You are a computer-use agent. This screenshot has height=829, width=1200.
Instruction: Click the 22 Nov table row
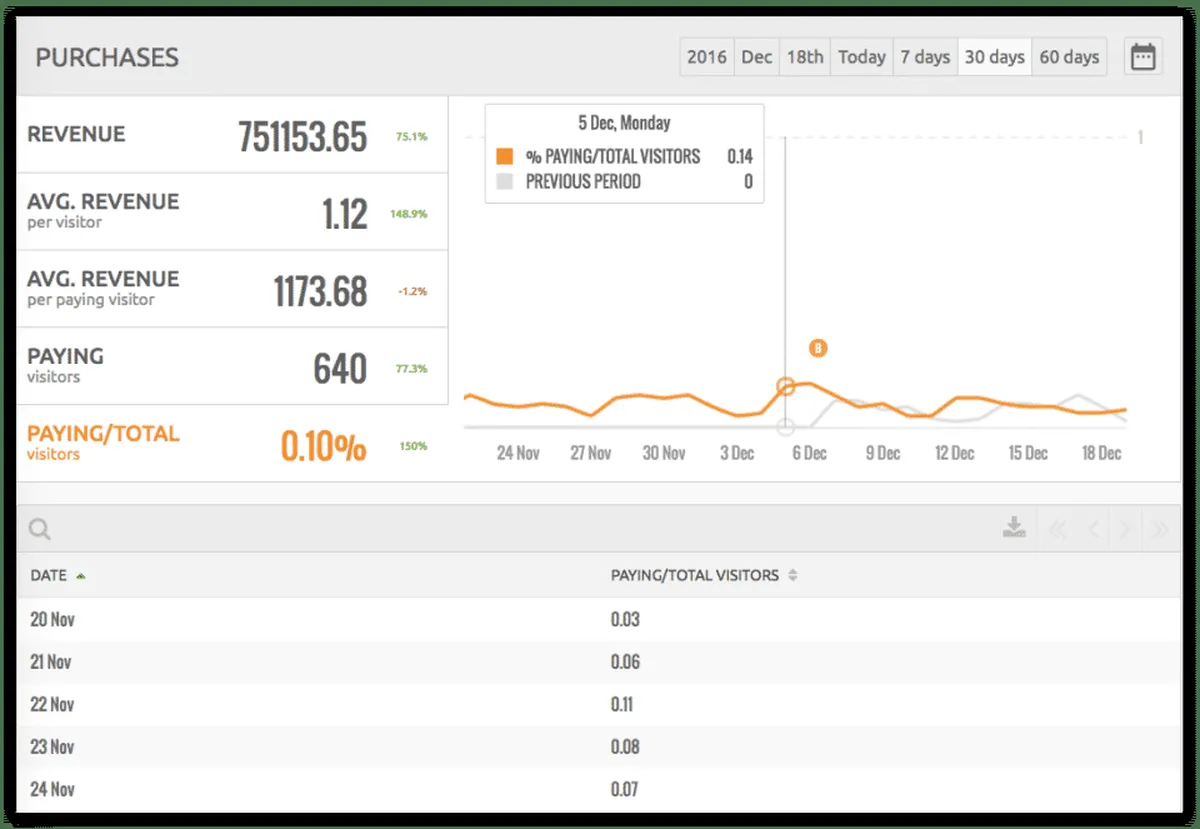pyautogui.click(x=600, y=704)
